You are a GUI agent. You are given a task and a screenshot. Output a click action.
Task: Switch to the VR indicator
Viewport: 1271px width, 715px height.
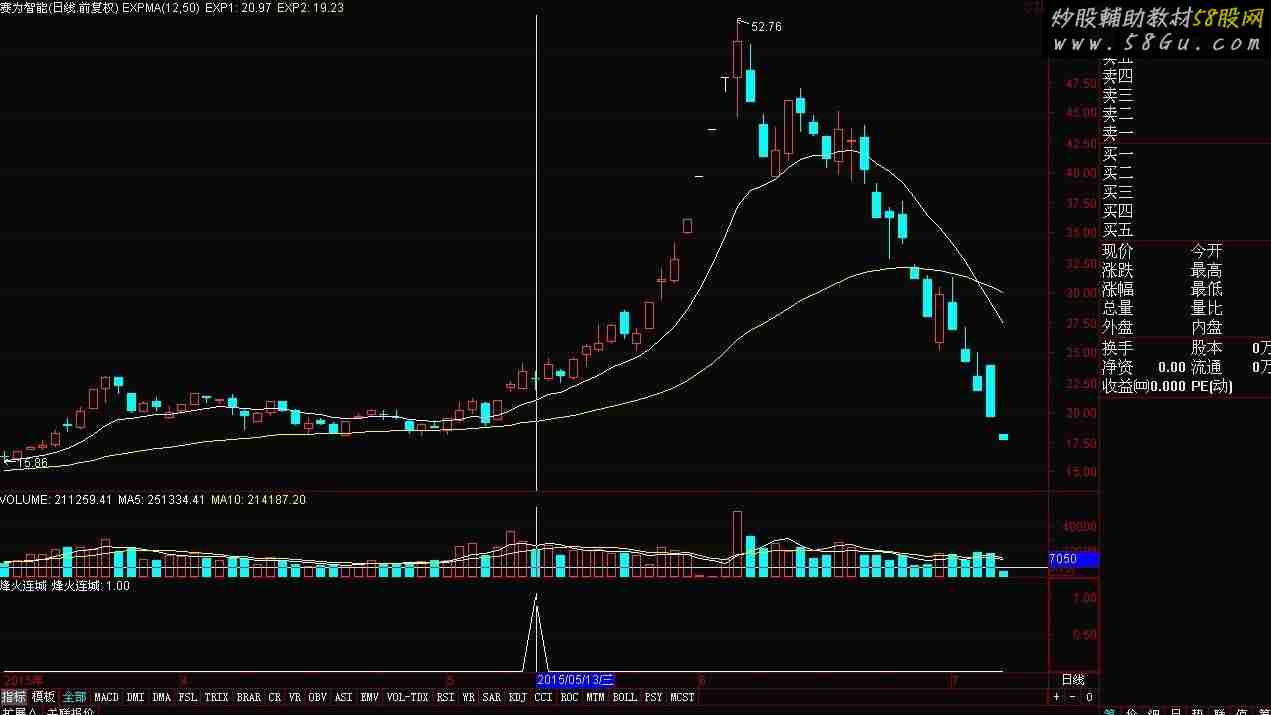295,697
